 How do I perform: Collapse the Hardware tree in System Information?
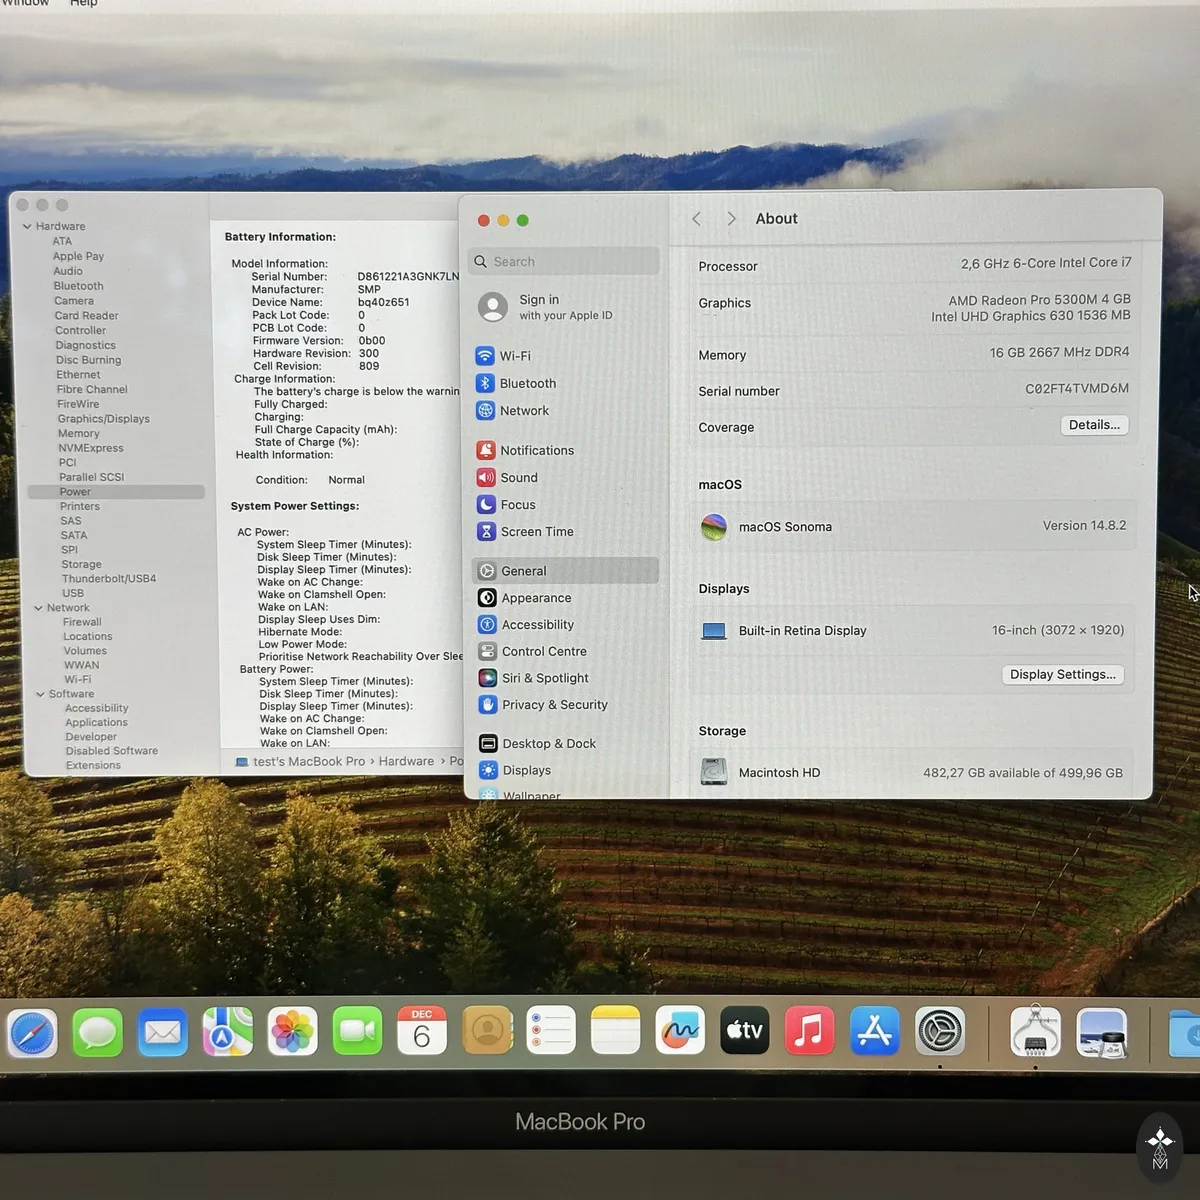[x=27, y=227]
